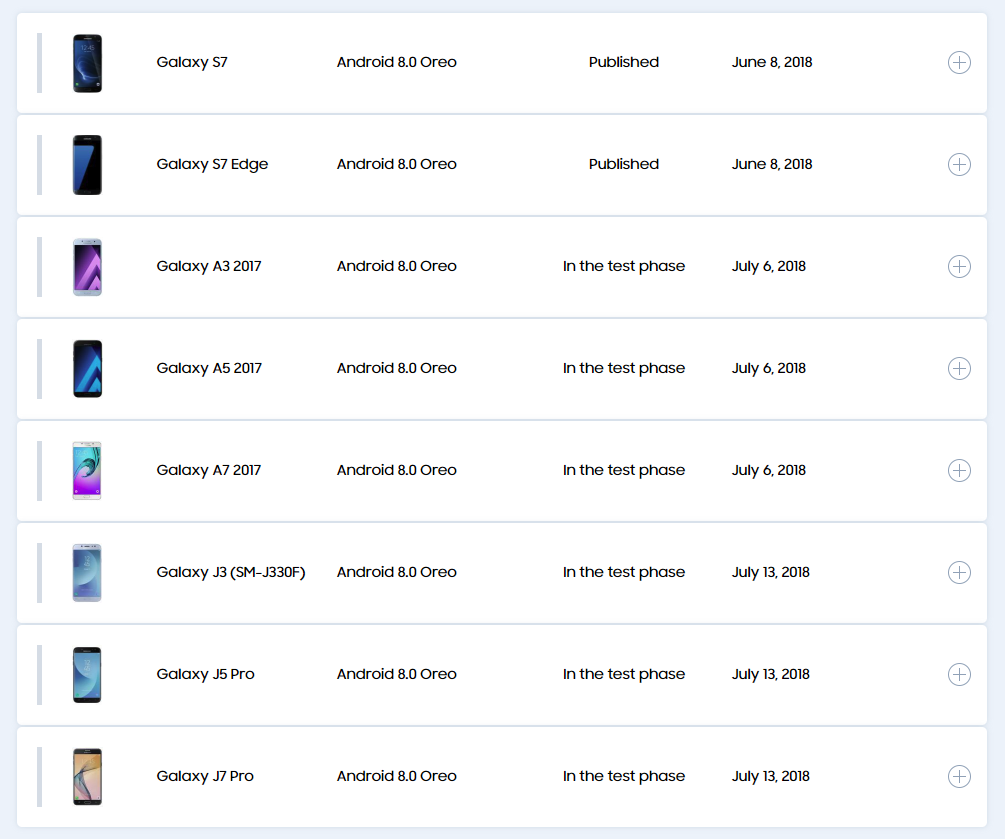Click the Galaxy J5 Pro phone image

[87, 675]
